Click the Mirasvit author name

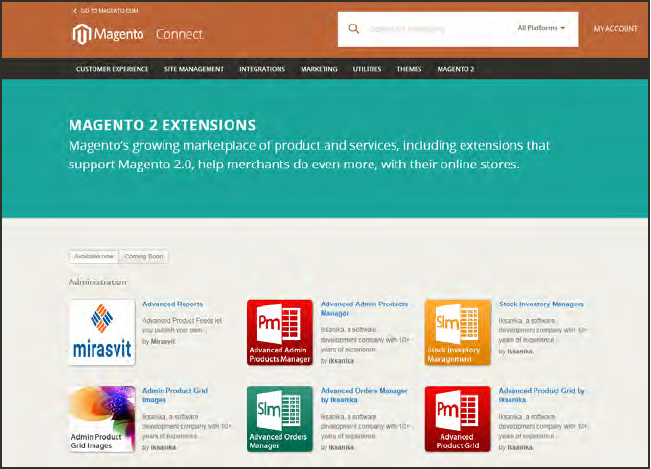pos(163,342)
